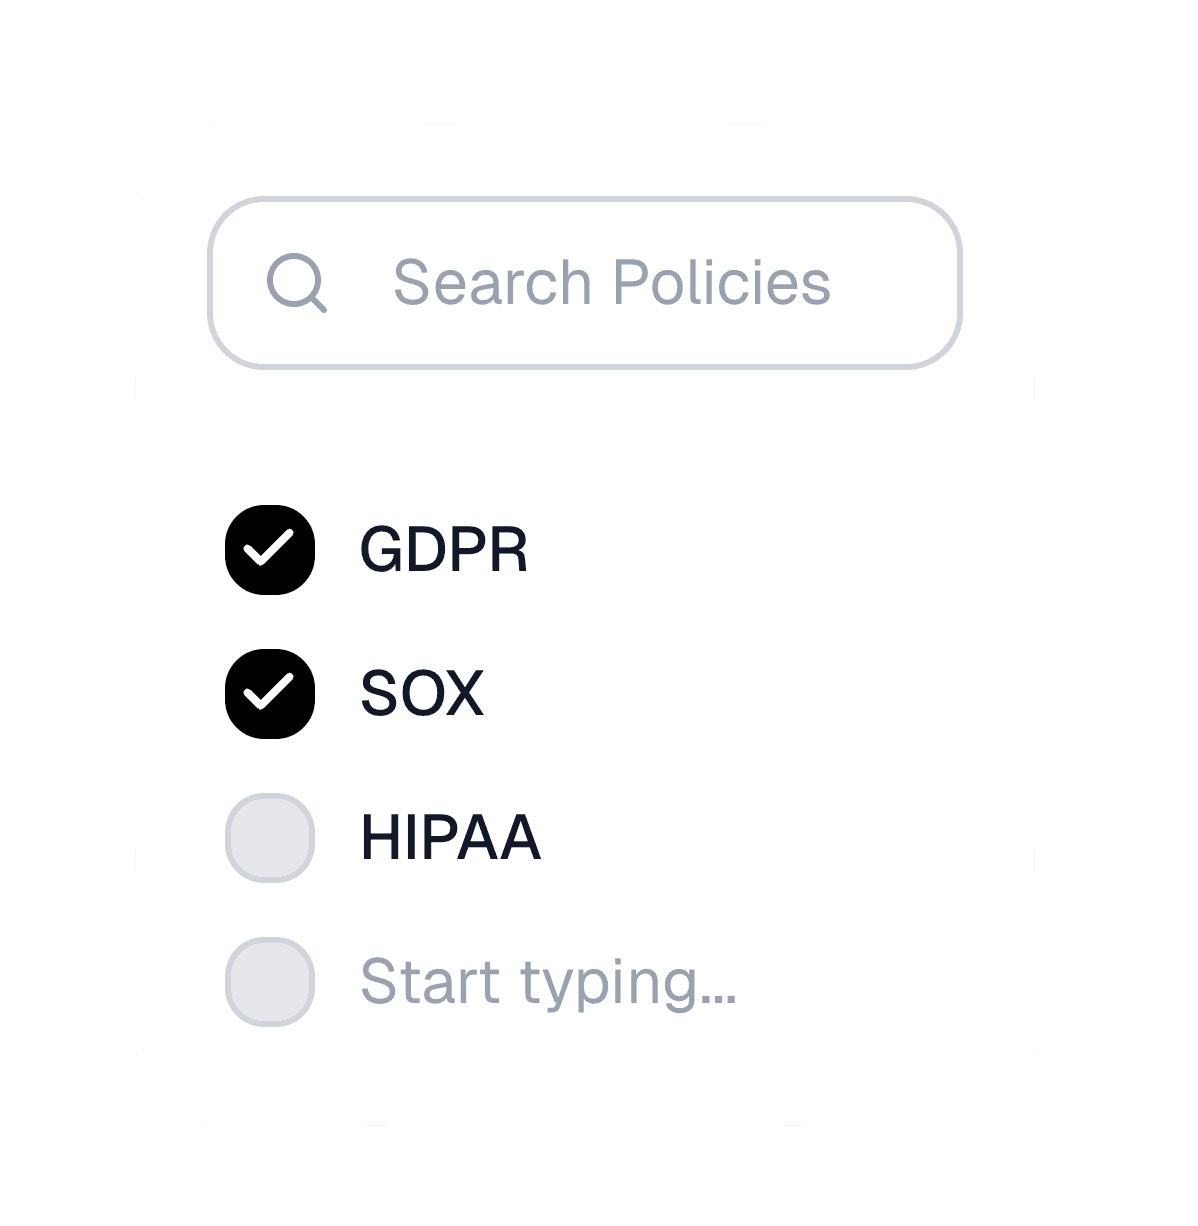This screenshot has width=1198, height=1226.
Task: Click the empty circle next to HIPAA
Action: click(270, 837)
